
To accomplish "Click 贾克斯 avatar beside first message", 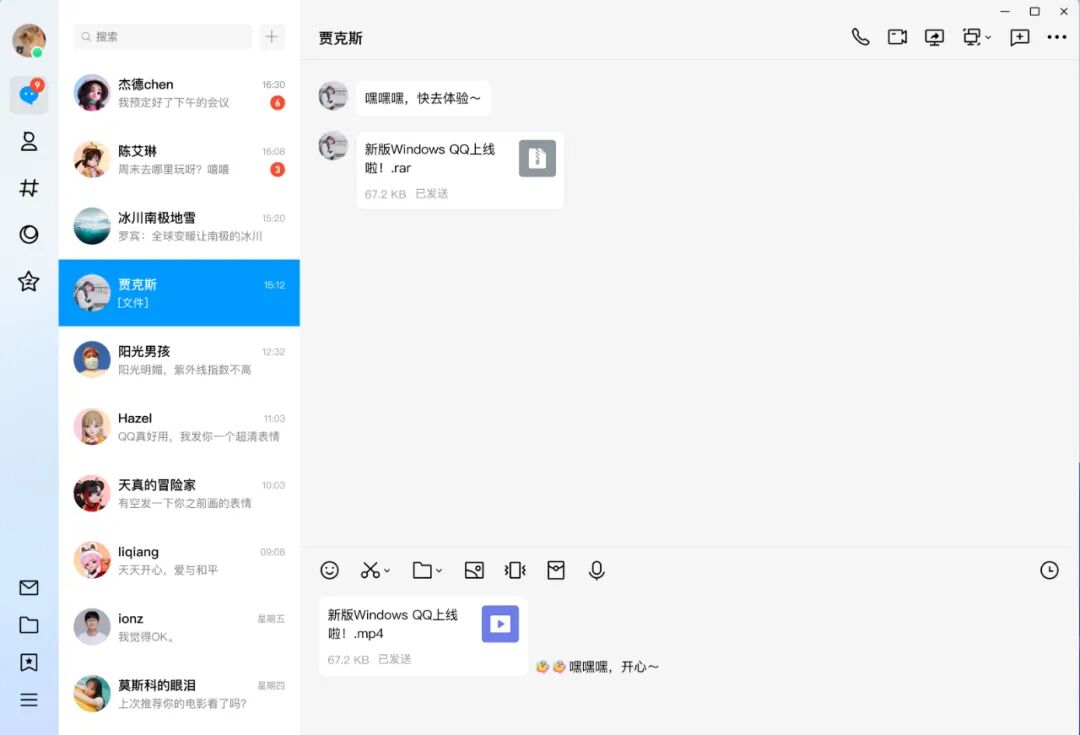I will pyautogui.click(x=333, y=96).
